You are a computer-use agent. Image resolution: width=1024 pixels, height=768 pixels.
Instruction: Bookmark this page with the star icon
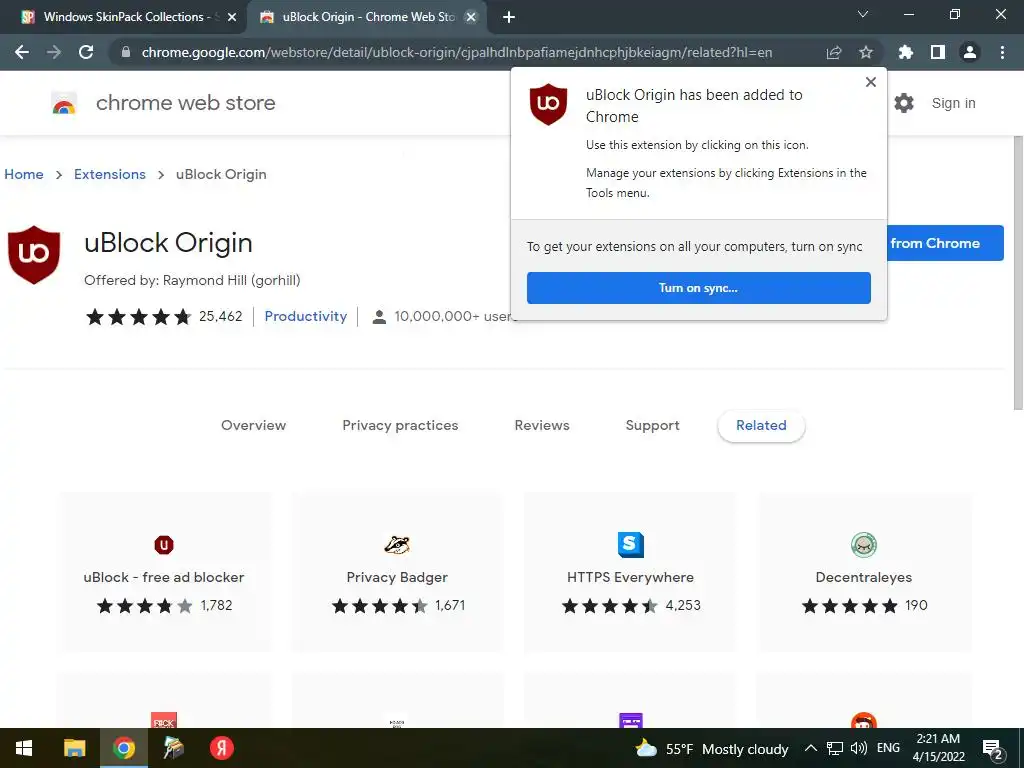tap(866, 52)
